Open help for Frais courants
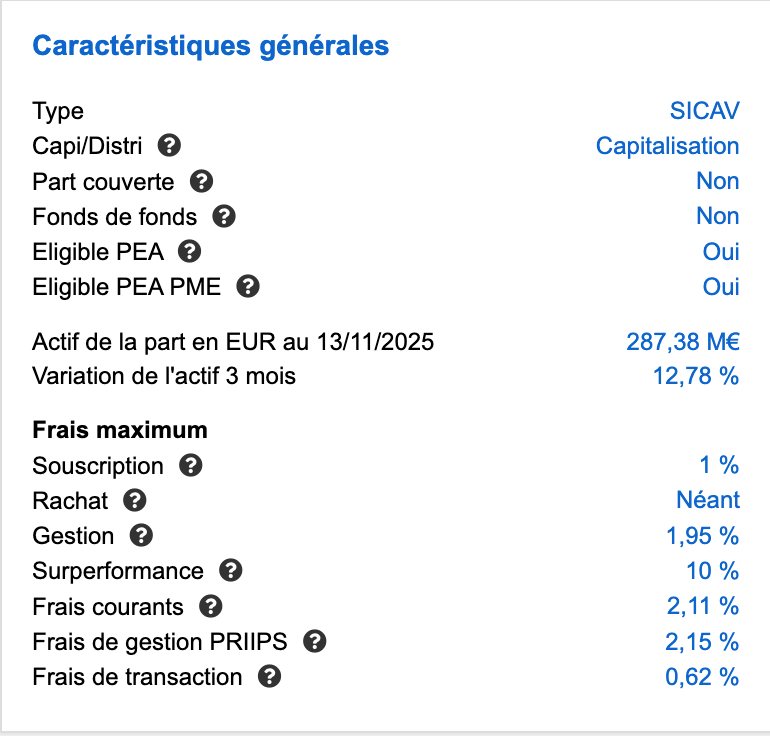 click(x=210, y=606)
